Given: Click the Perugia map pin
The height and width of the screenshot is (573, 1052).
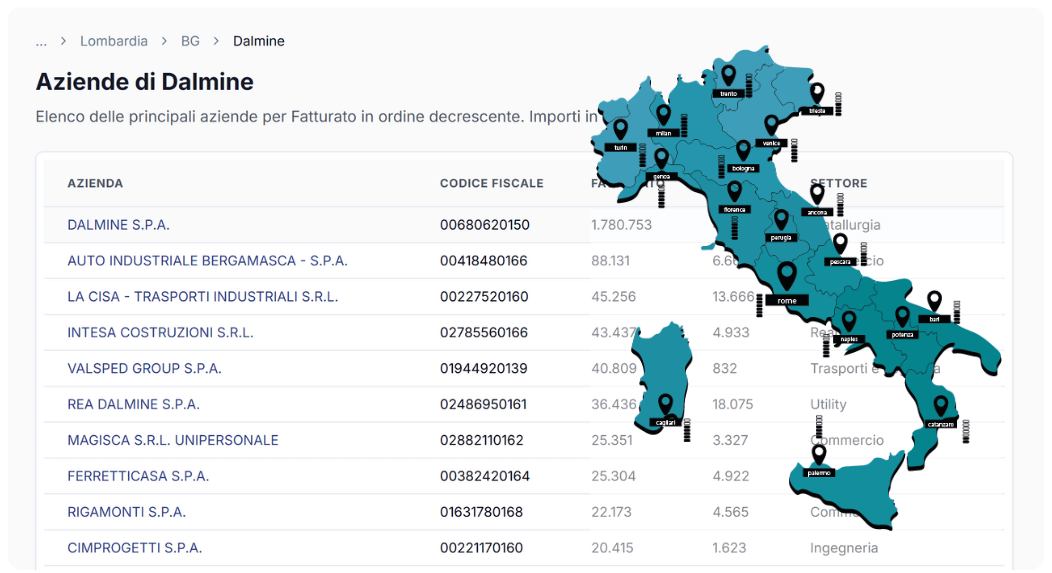Looking at the screenshot, I should (x=781, y=219).
